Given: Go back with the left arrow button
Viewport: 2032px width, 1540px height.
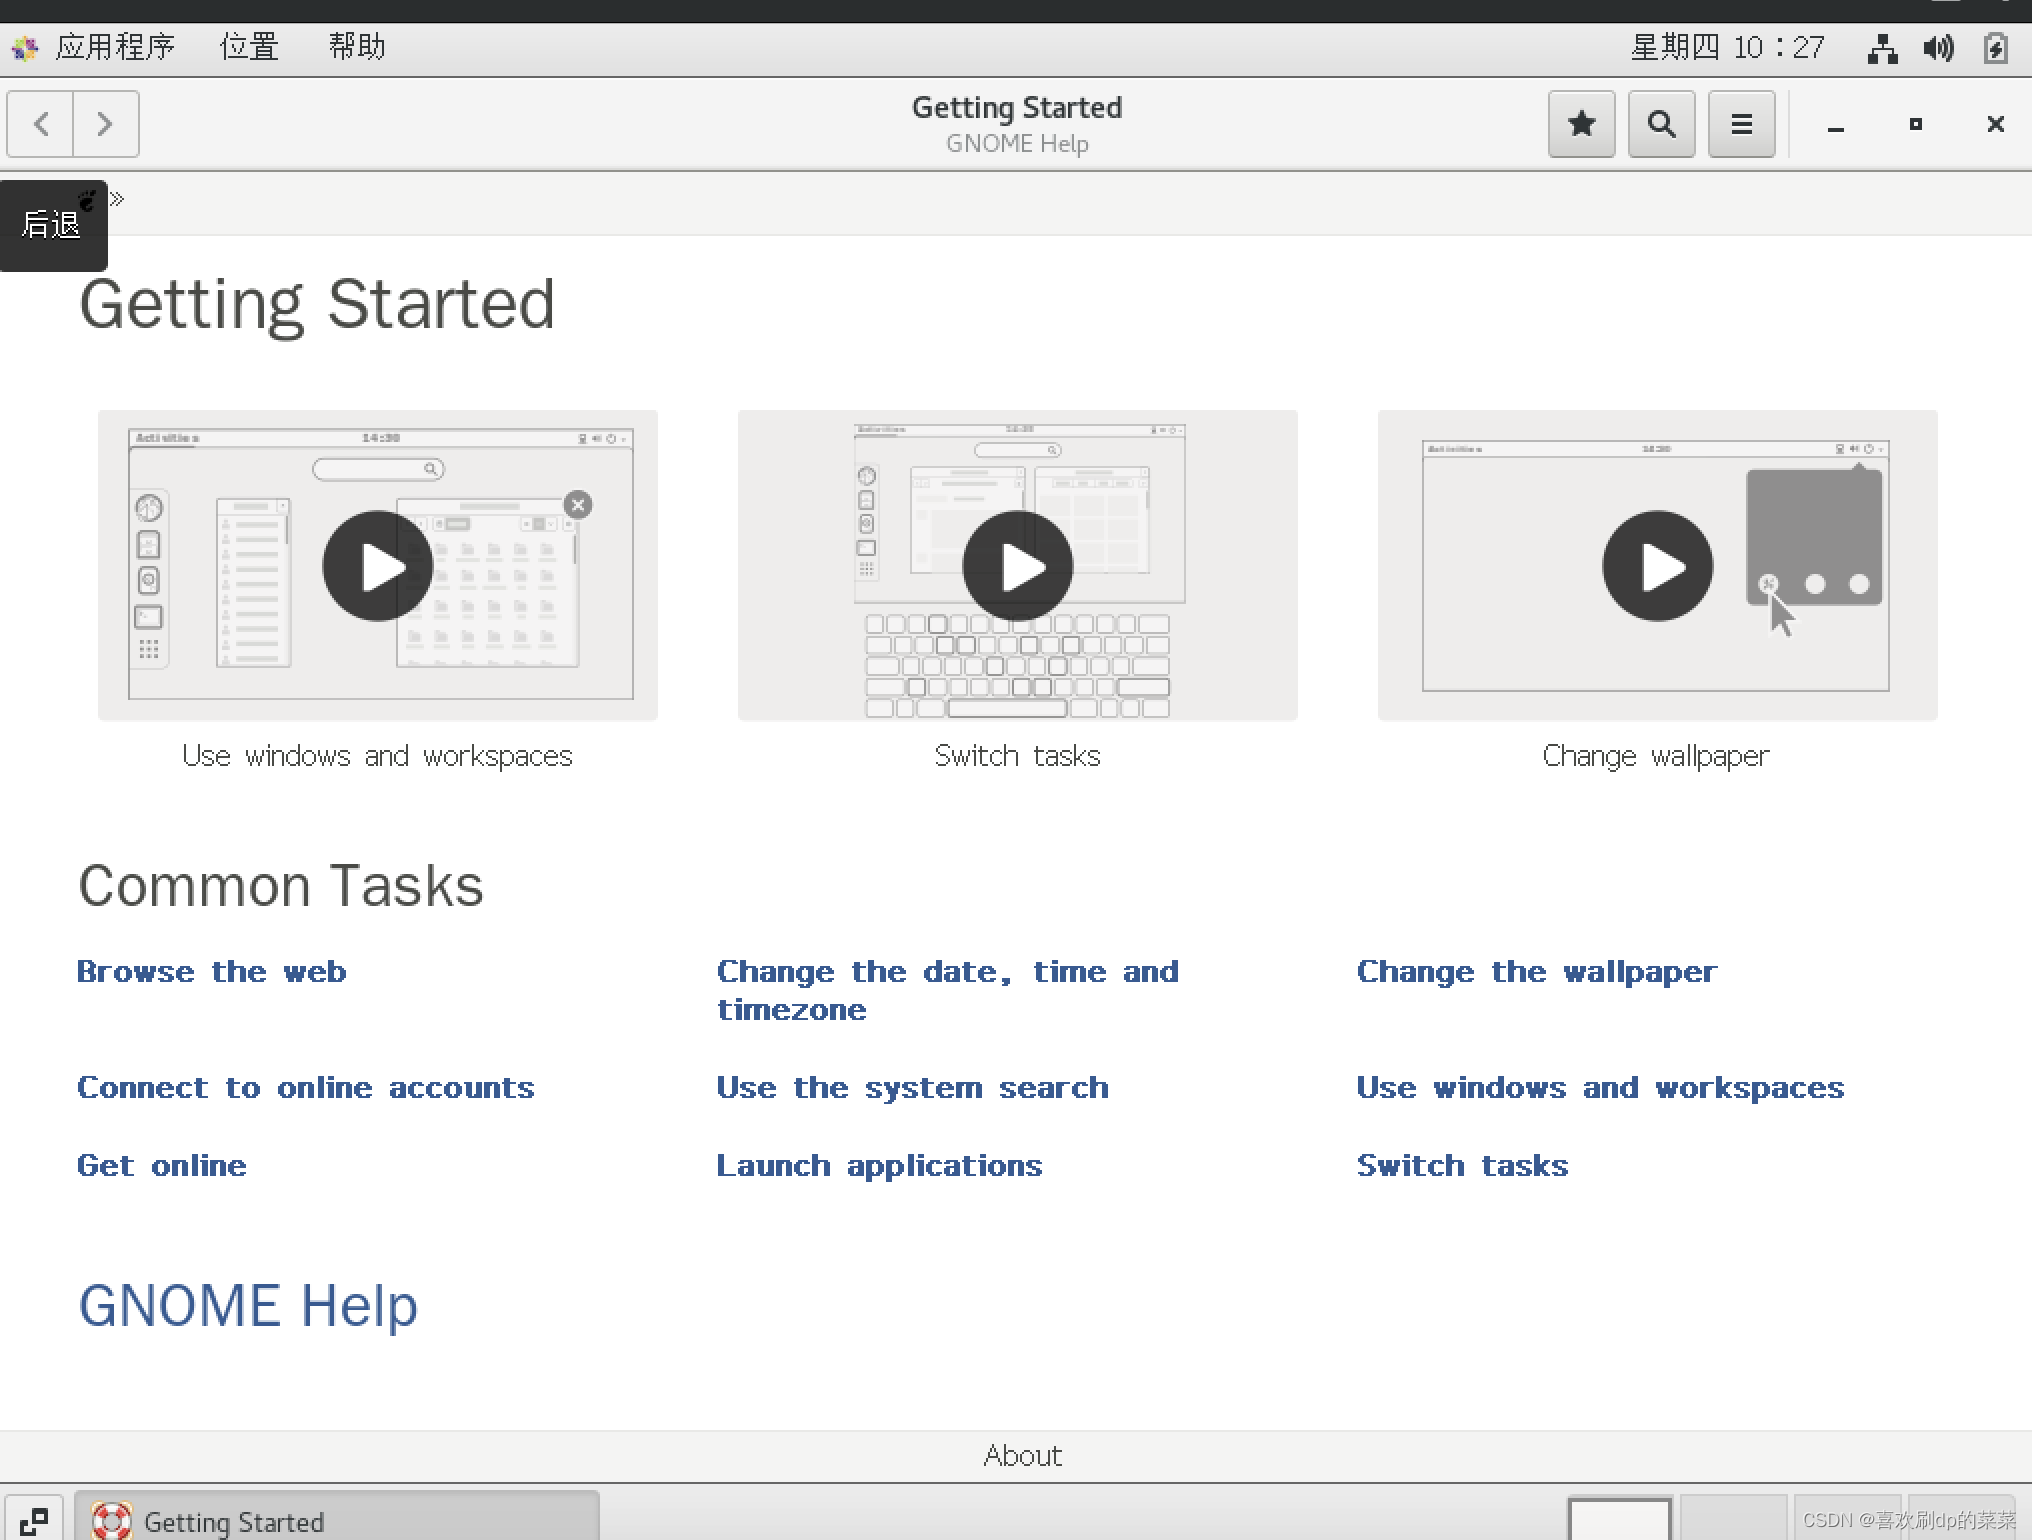Looking at the screenshot, I should pyautogui.click(x=40, y=124).
